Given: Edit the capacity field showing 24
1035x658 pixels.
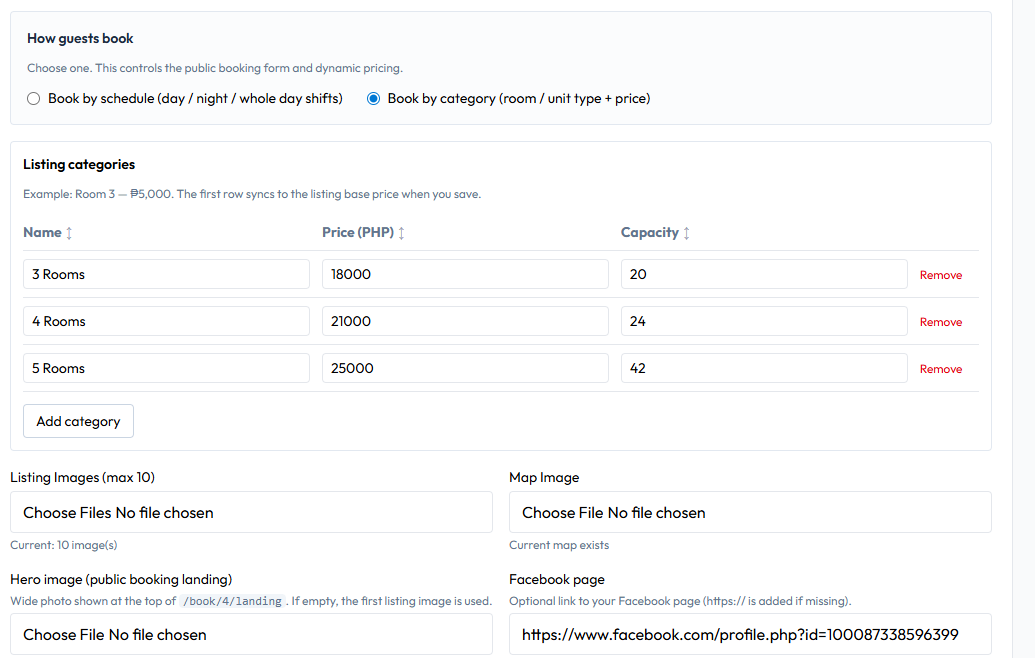Looking at the screenshot, I should click(764, 321).
